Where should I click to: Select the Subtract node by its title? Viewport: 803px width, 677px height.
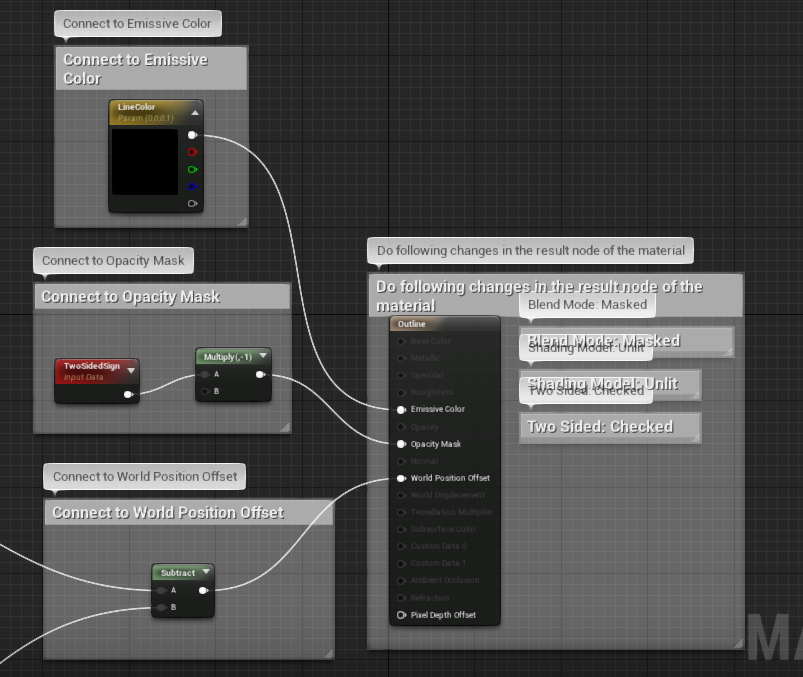point(178,573)
